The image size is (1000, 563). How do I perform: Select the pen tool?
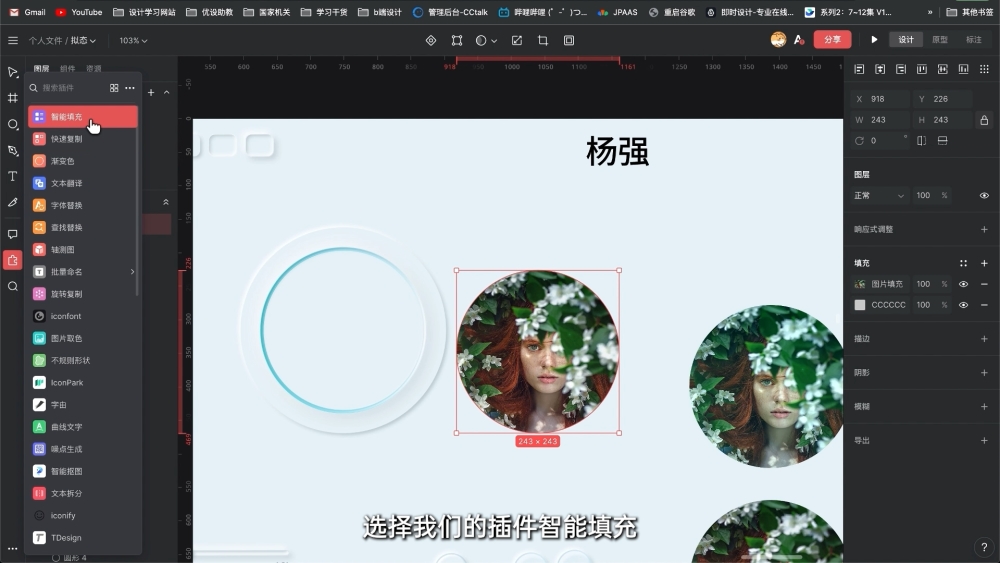13,150
